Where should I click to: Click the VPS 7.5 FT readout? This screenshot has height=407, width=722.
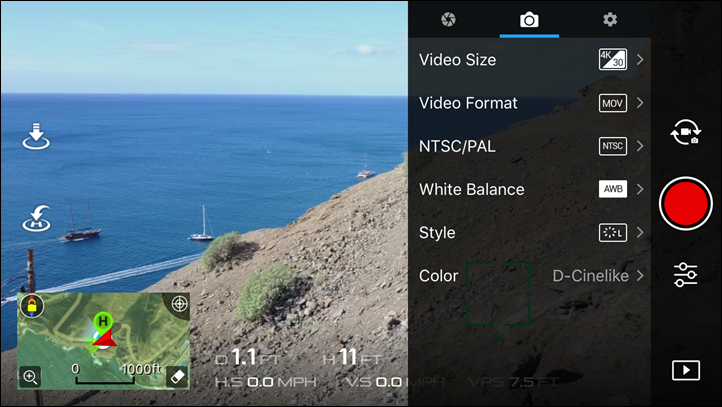(x=514, y=382)
